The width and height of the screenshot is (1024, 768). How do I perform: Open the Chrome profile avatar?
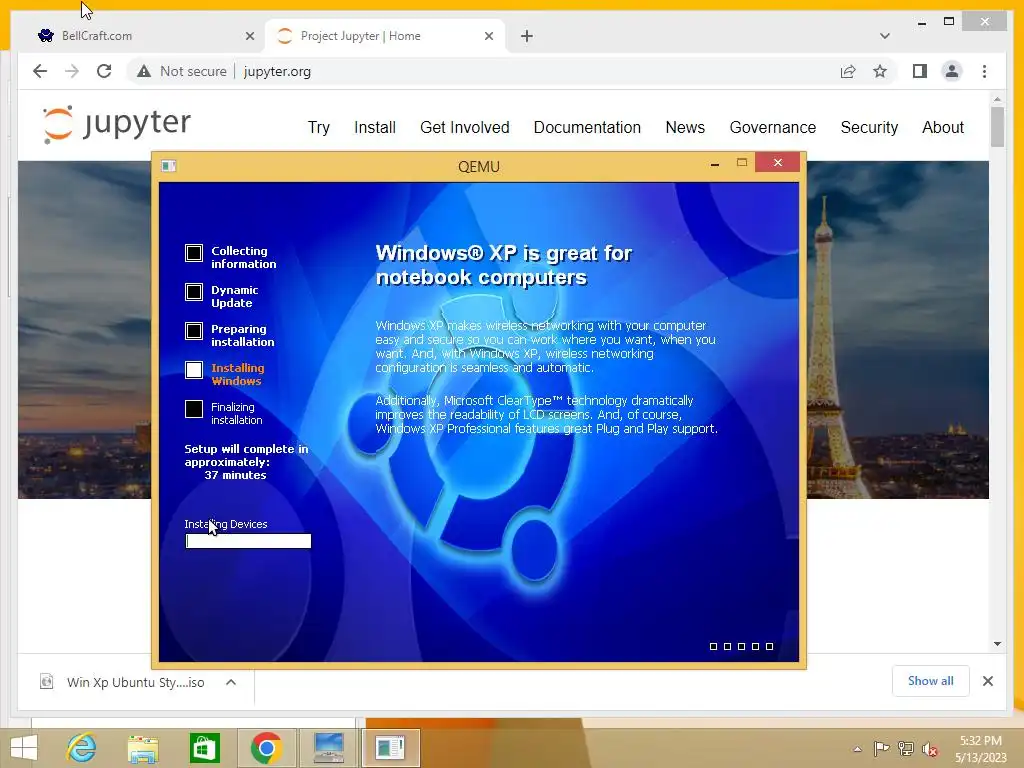click(x=952, y=71)
